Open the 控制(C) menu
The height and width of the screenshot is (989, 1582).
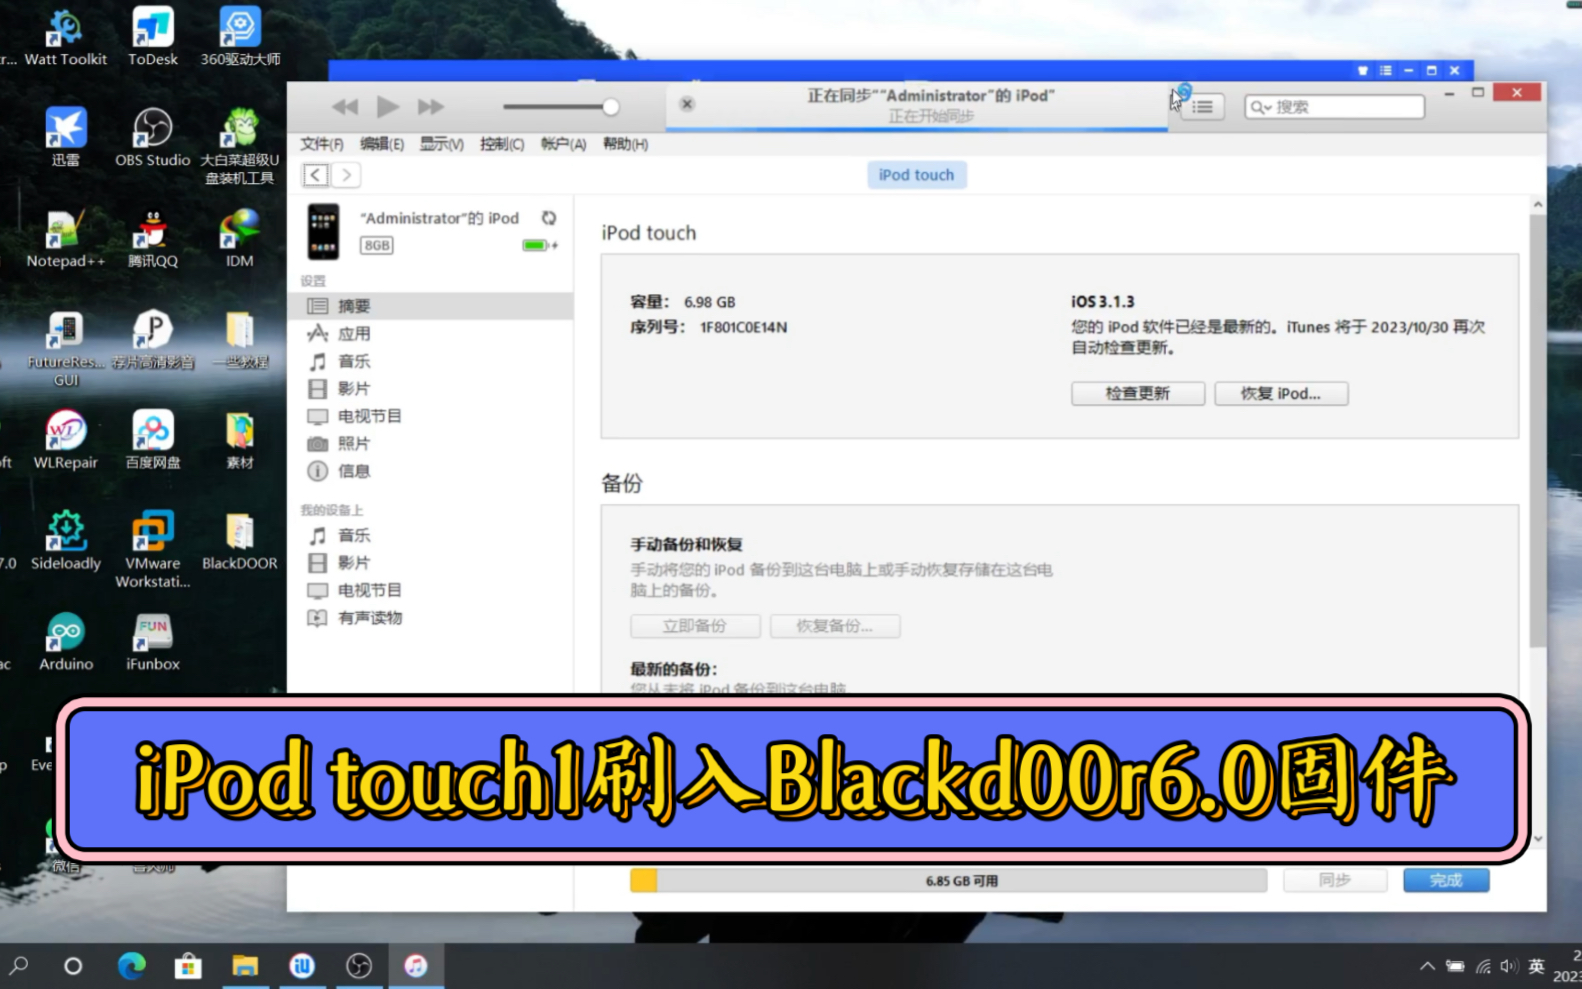(x=502, y=144)
